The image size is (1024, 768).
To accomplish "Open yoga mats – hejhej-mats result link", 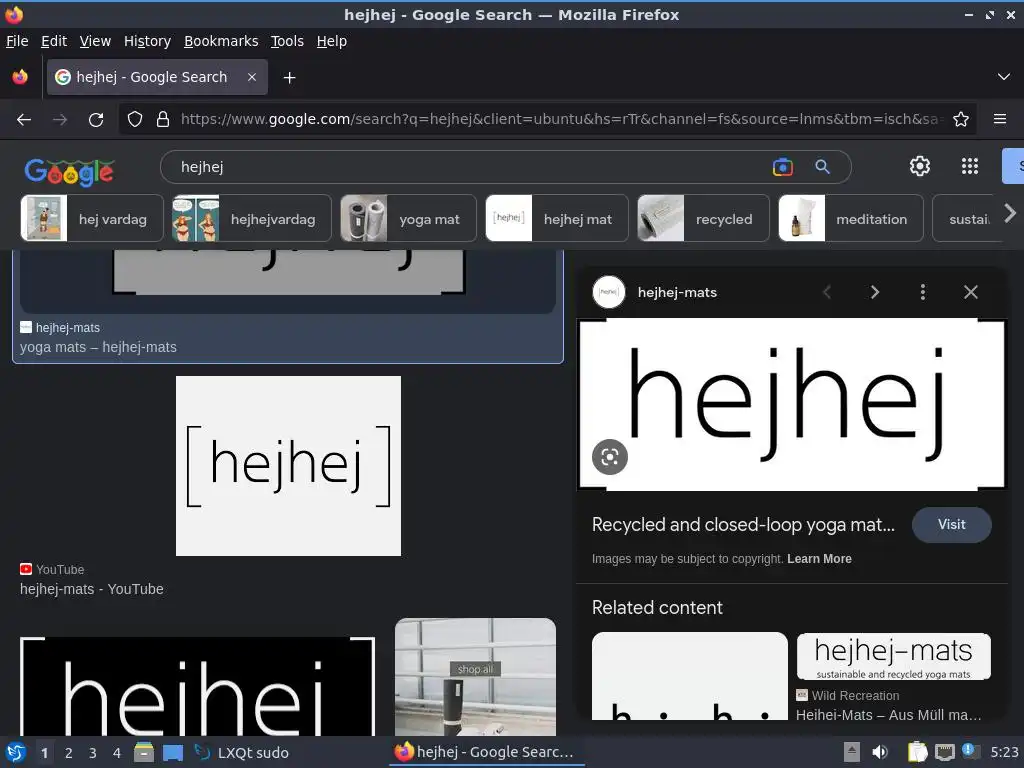I will click(x=98, y=347).
